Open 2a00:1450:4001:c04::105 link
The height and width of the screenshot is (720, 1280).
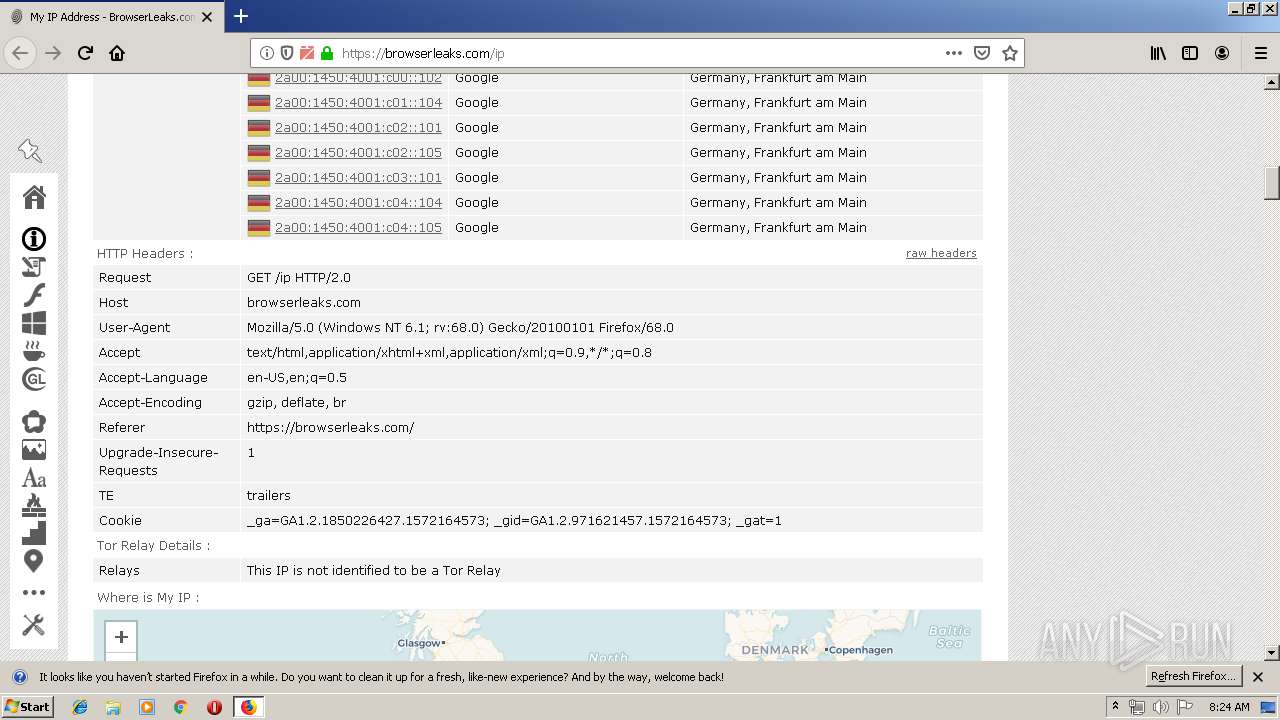point(358,227)
